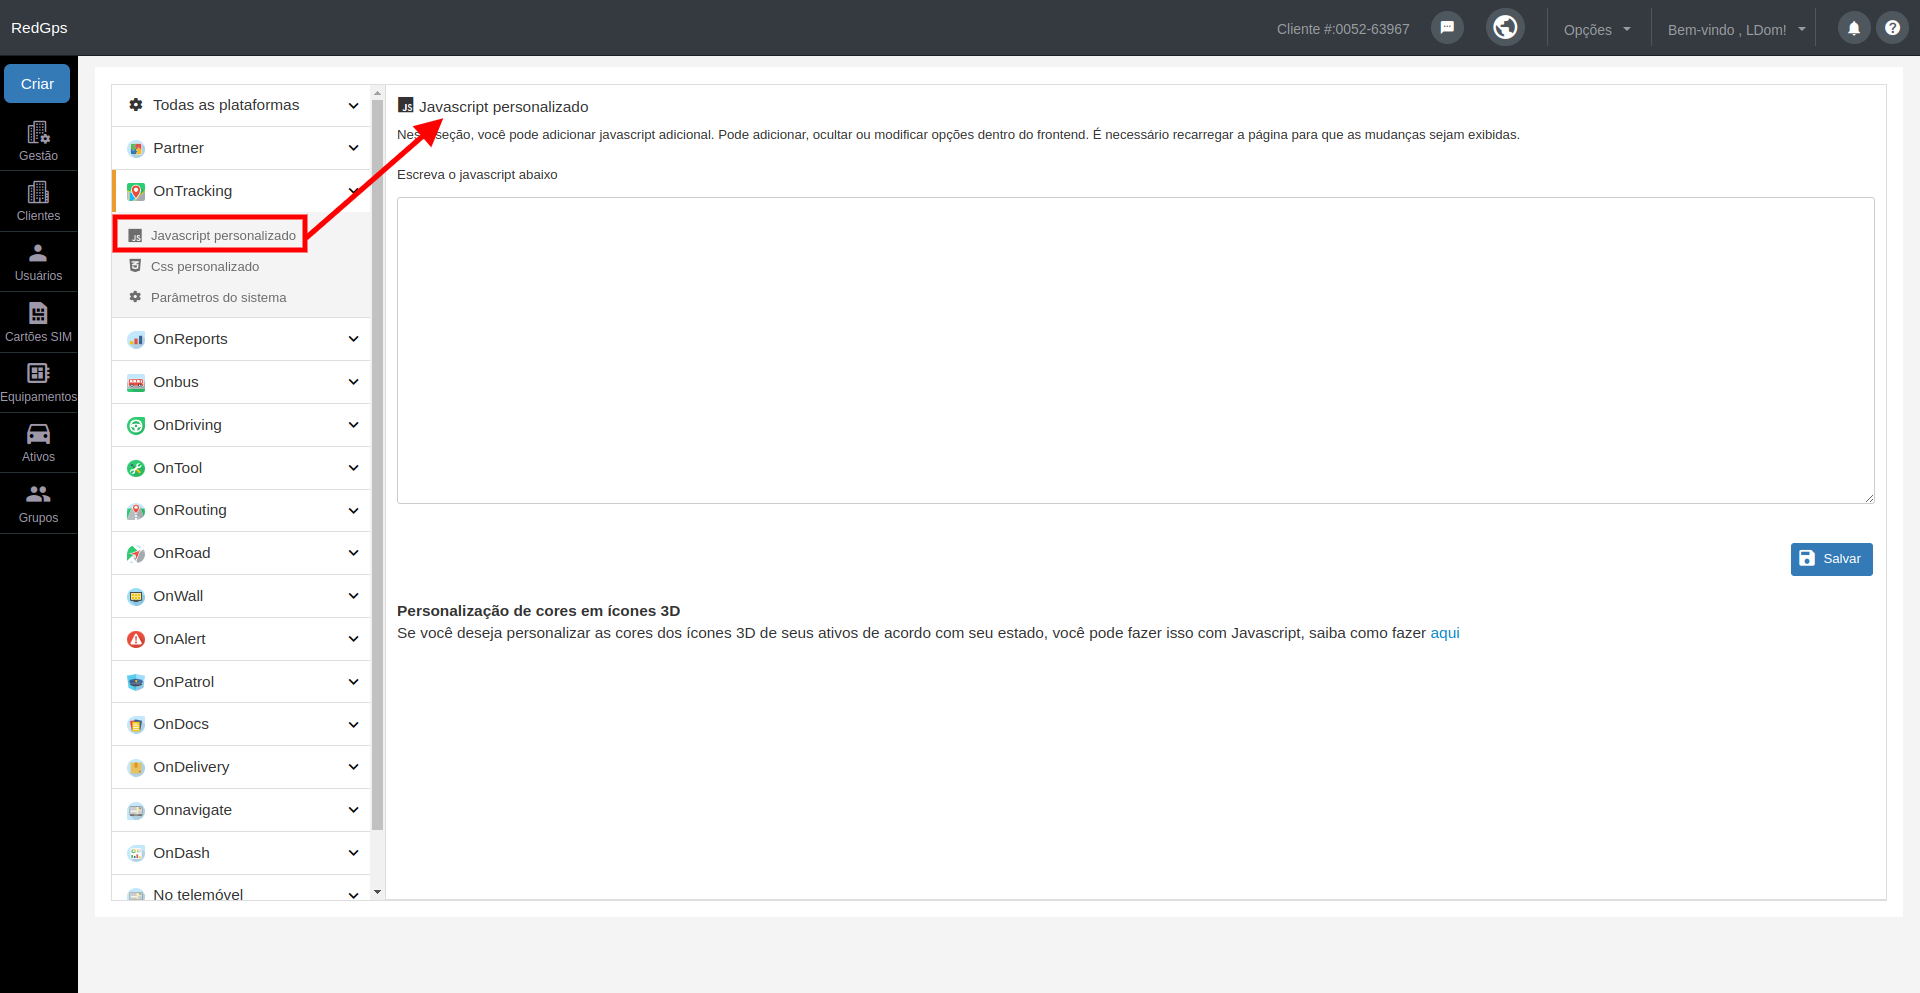
Task: Open the Clientes sidebar icon
Action: (38, 201)
